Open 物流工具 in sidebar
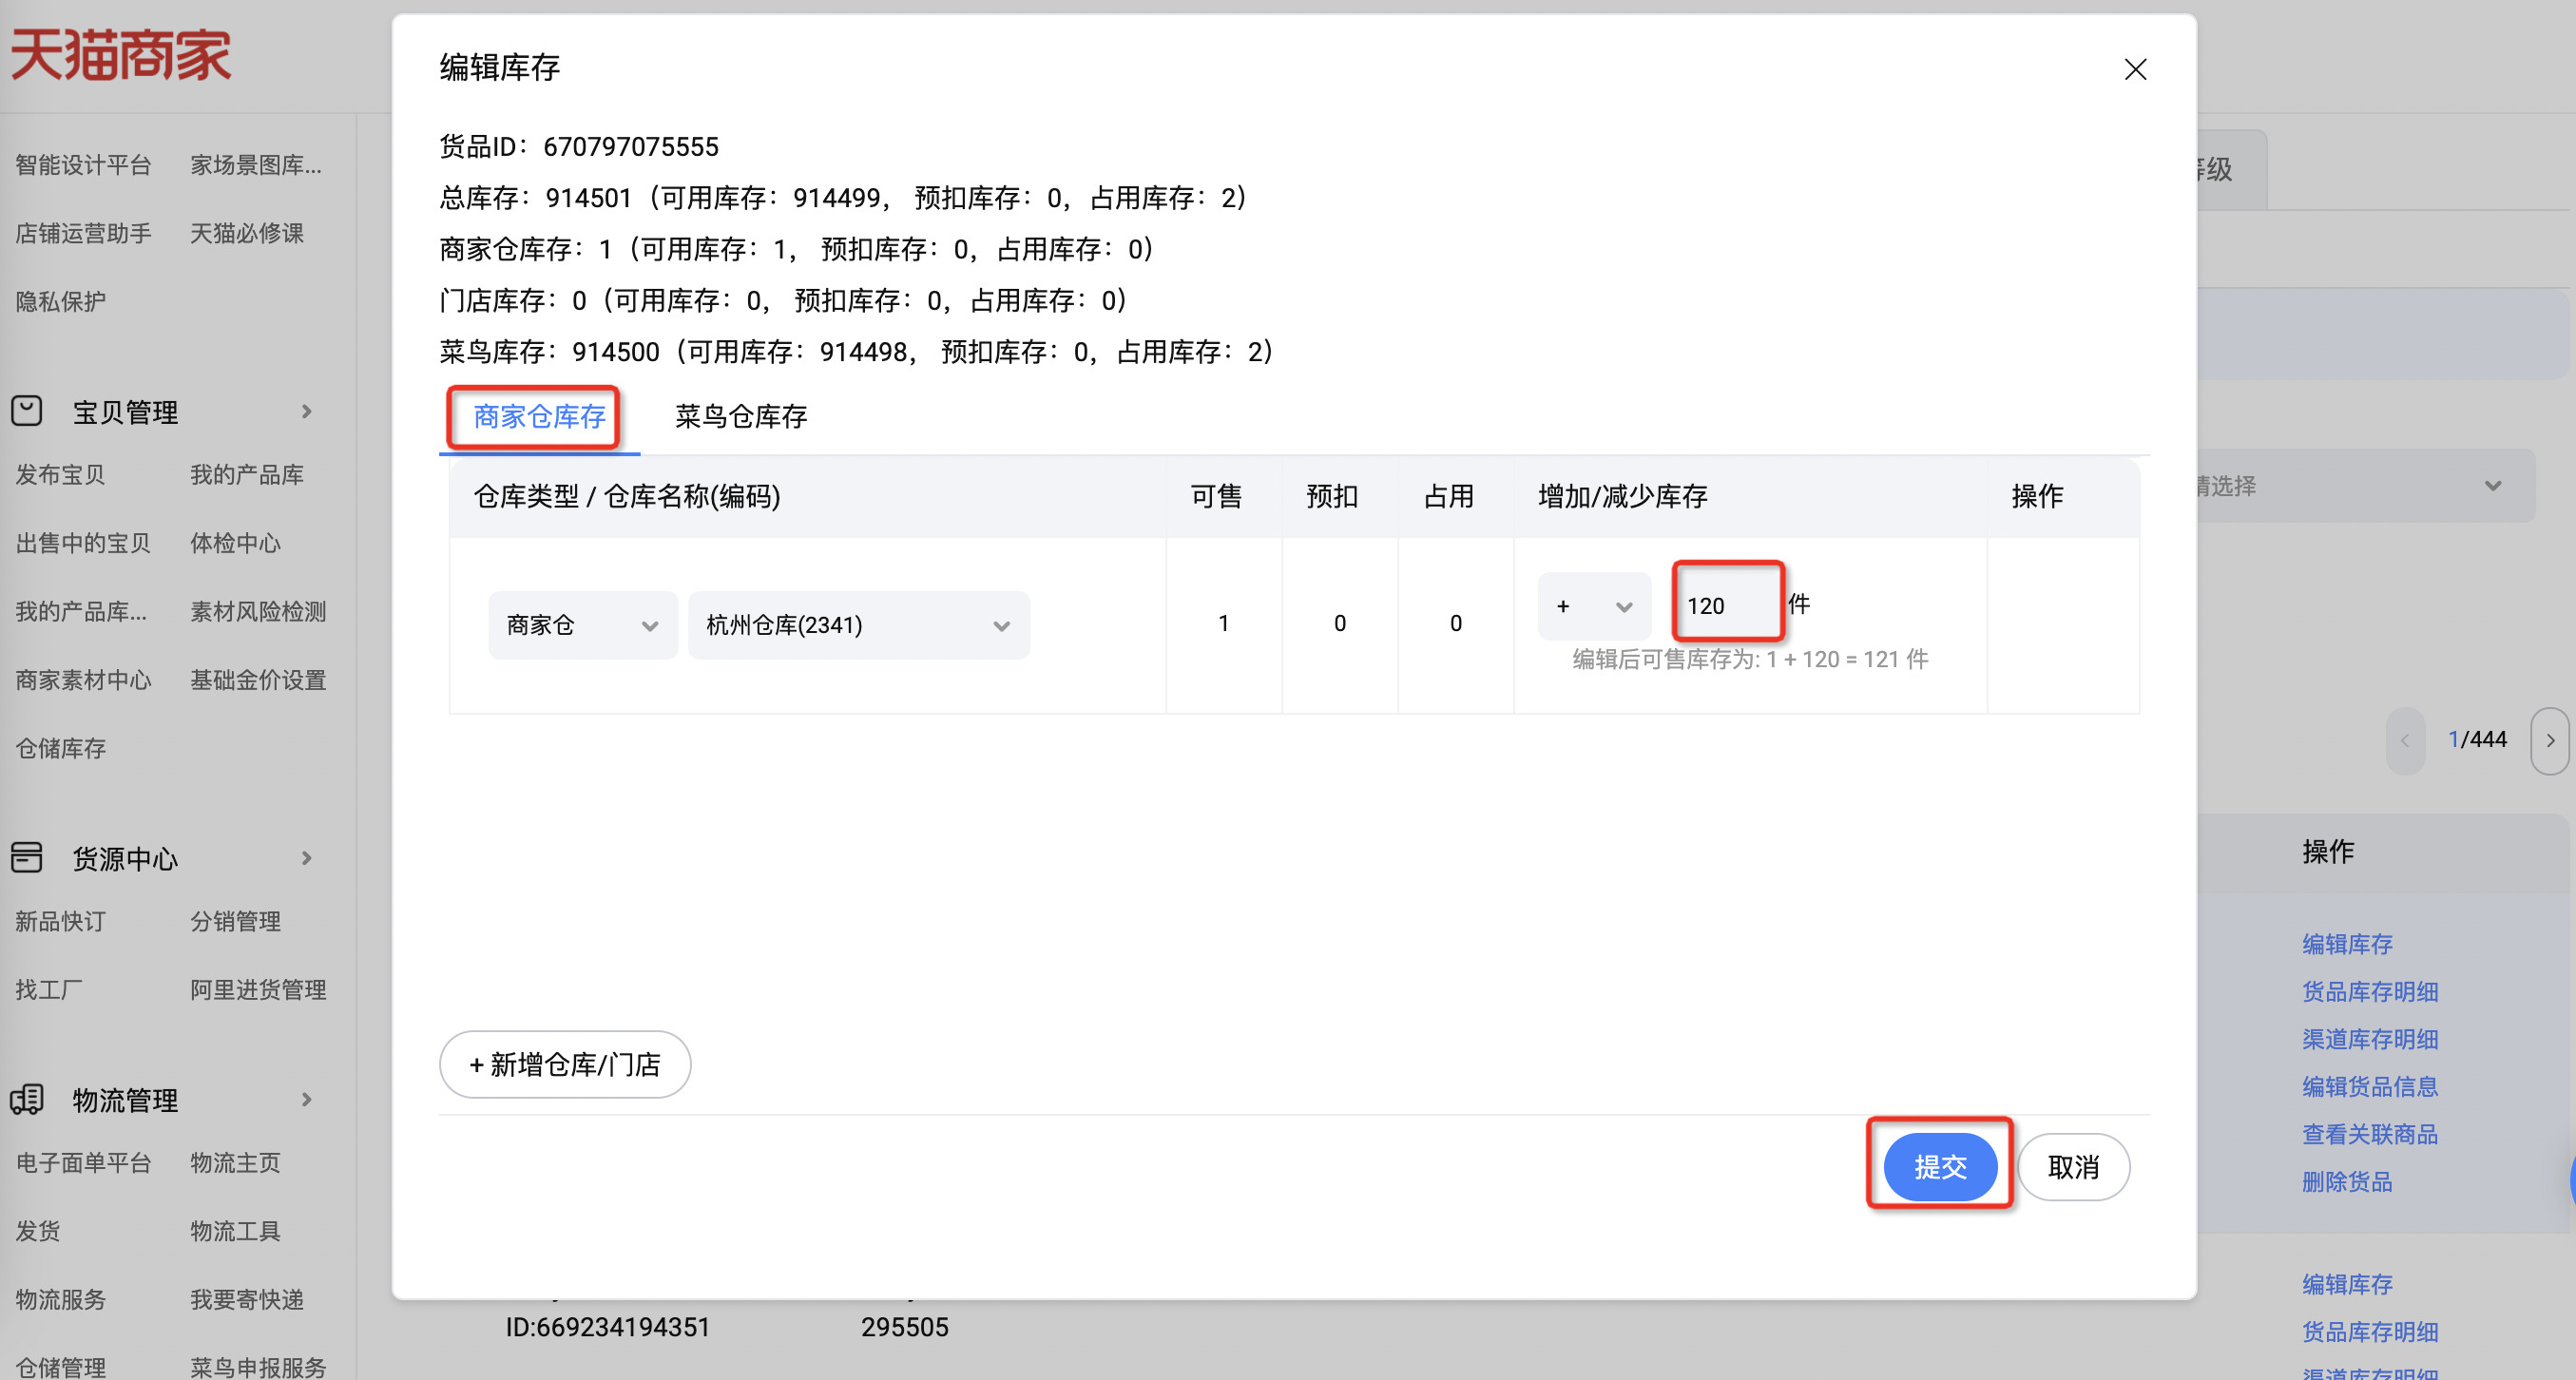The image size is (2576, 1380). pyautogui.click(x=235, y=1230)
